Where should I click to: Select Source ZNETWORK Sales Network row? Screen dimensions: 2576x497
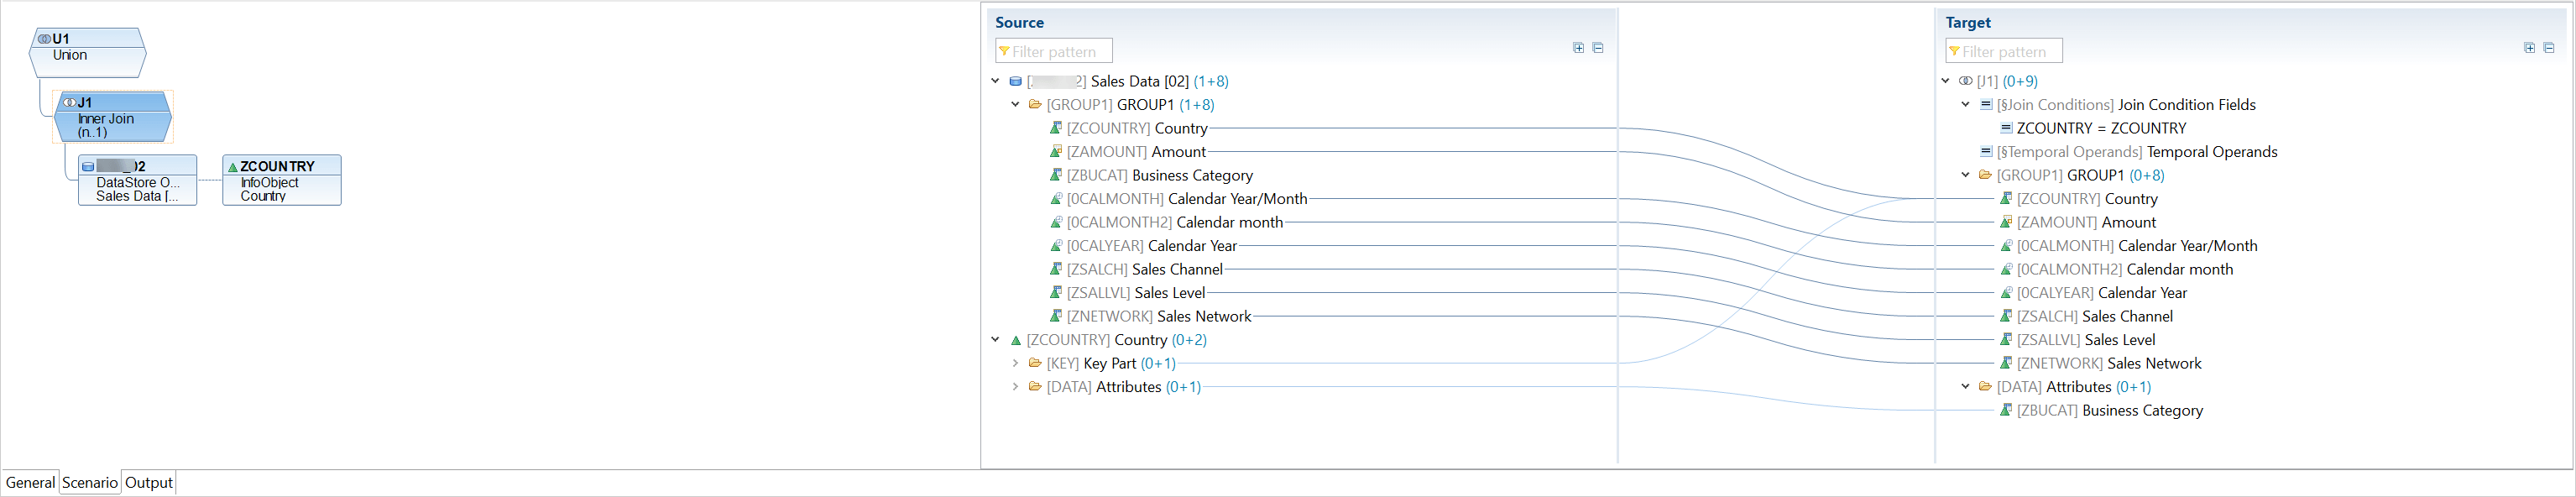coord(1150,316)
